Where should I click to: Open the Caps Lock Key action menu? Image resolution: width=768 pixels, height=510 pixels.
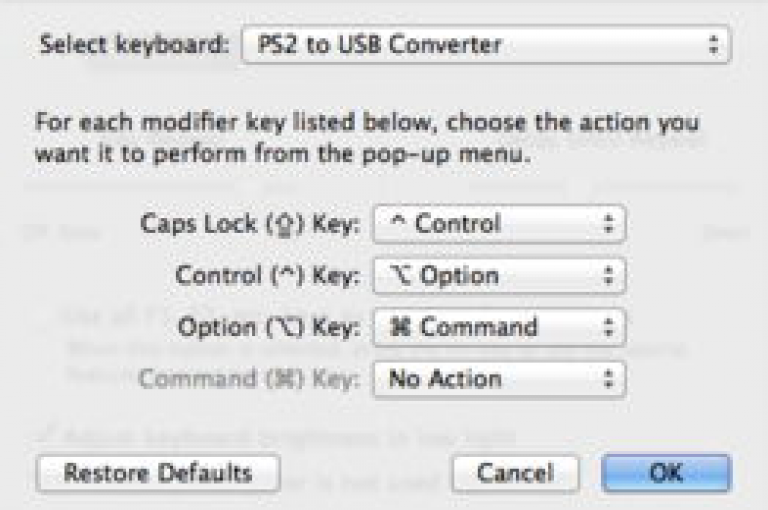coord(499,224)
